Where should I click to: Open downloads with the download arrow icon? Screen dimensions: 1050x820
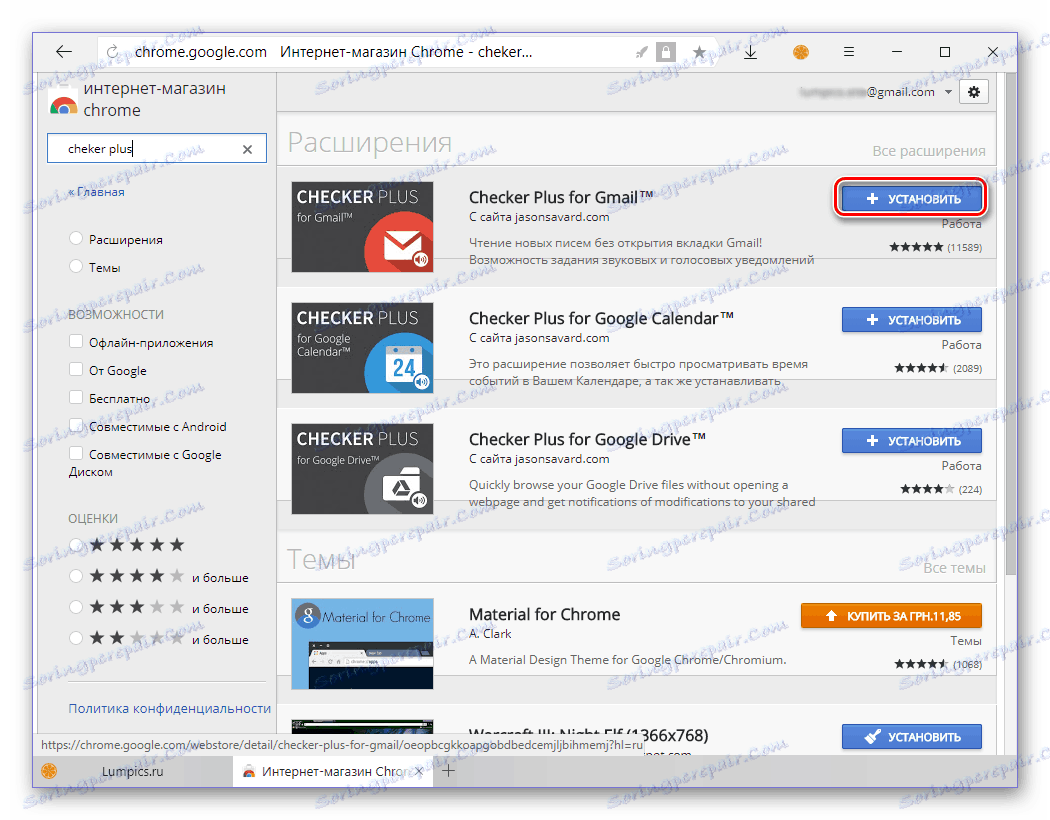tap(751, 52)
